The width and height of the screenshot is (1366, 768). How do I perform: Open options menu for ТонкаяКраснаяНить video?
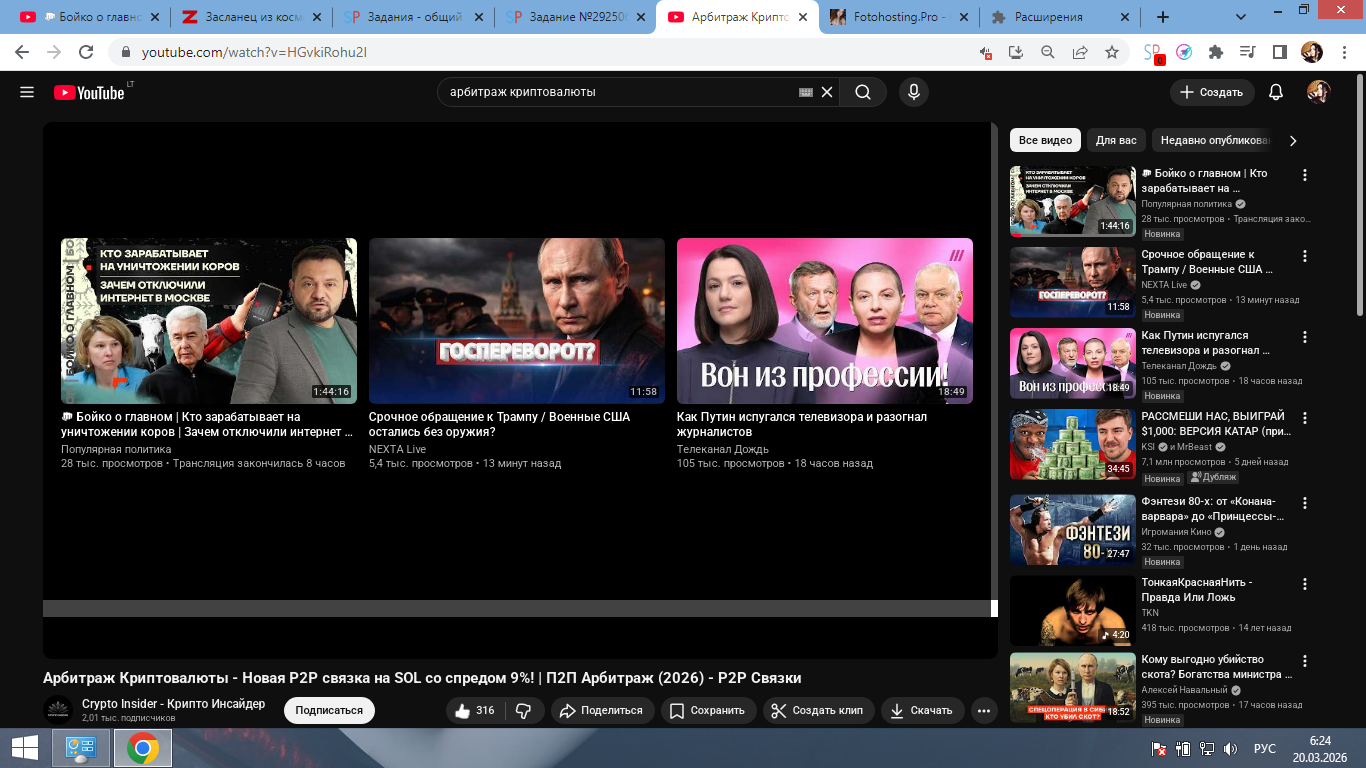point(1304,583)
